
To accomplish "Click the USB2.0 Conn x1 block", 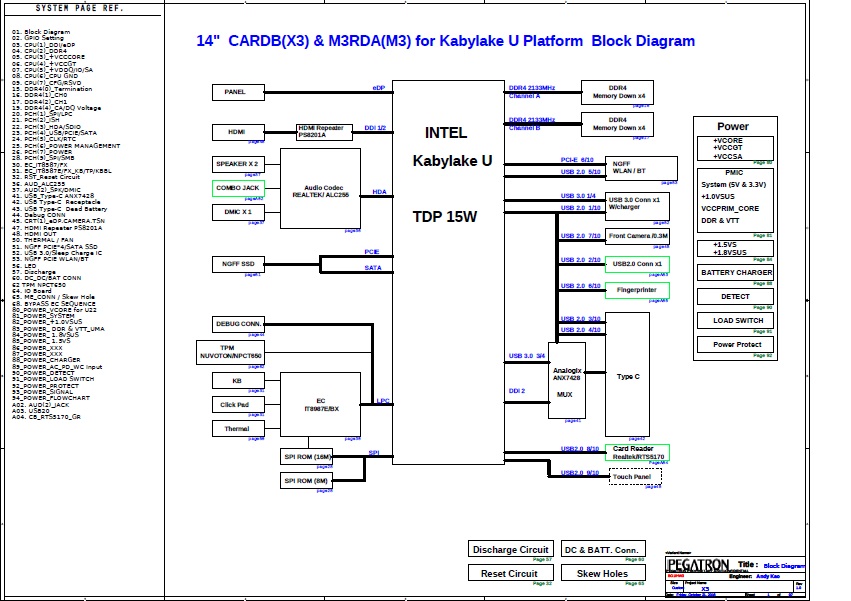I will pyautogui.click(x=637, y=264).
